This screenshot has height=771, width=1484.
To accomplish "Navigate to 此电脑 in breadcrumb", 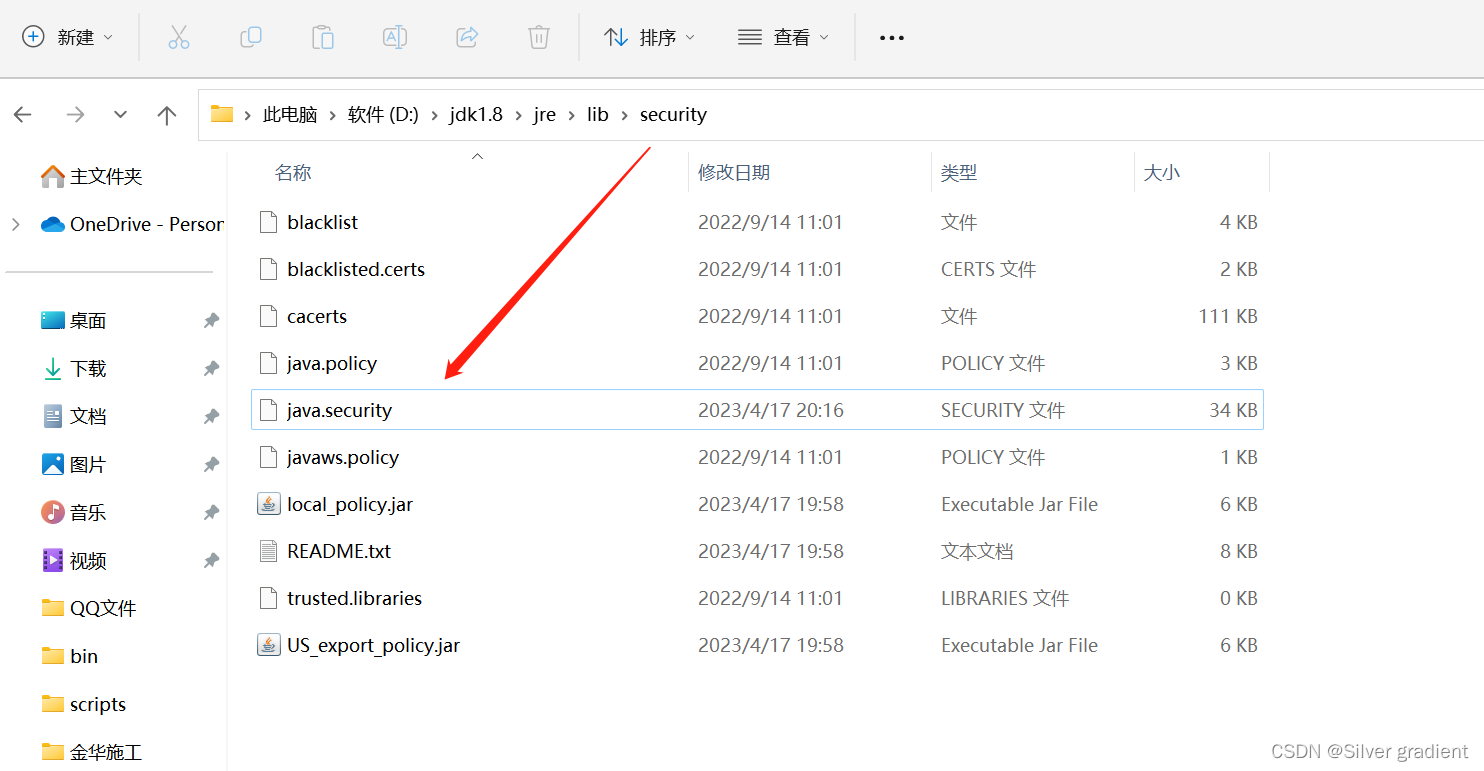I will pyautogui.click(x=290, y=115).
